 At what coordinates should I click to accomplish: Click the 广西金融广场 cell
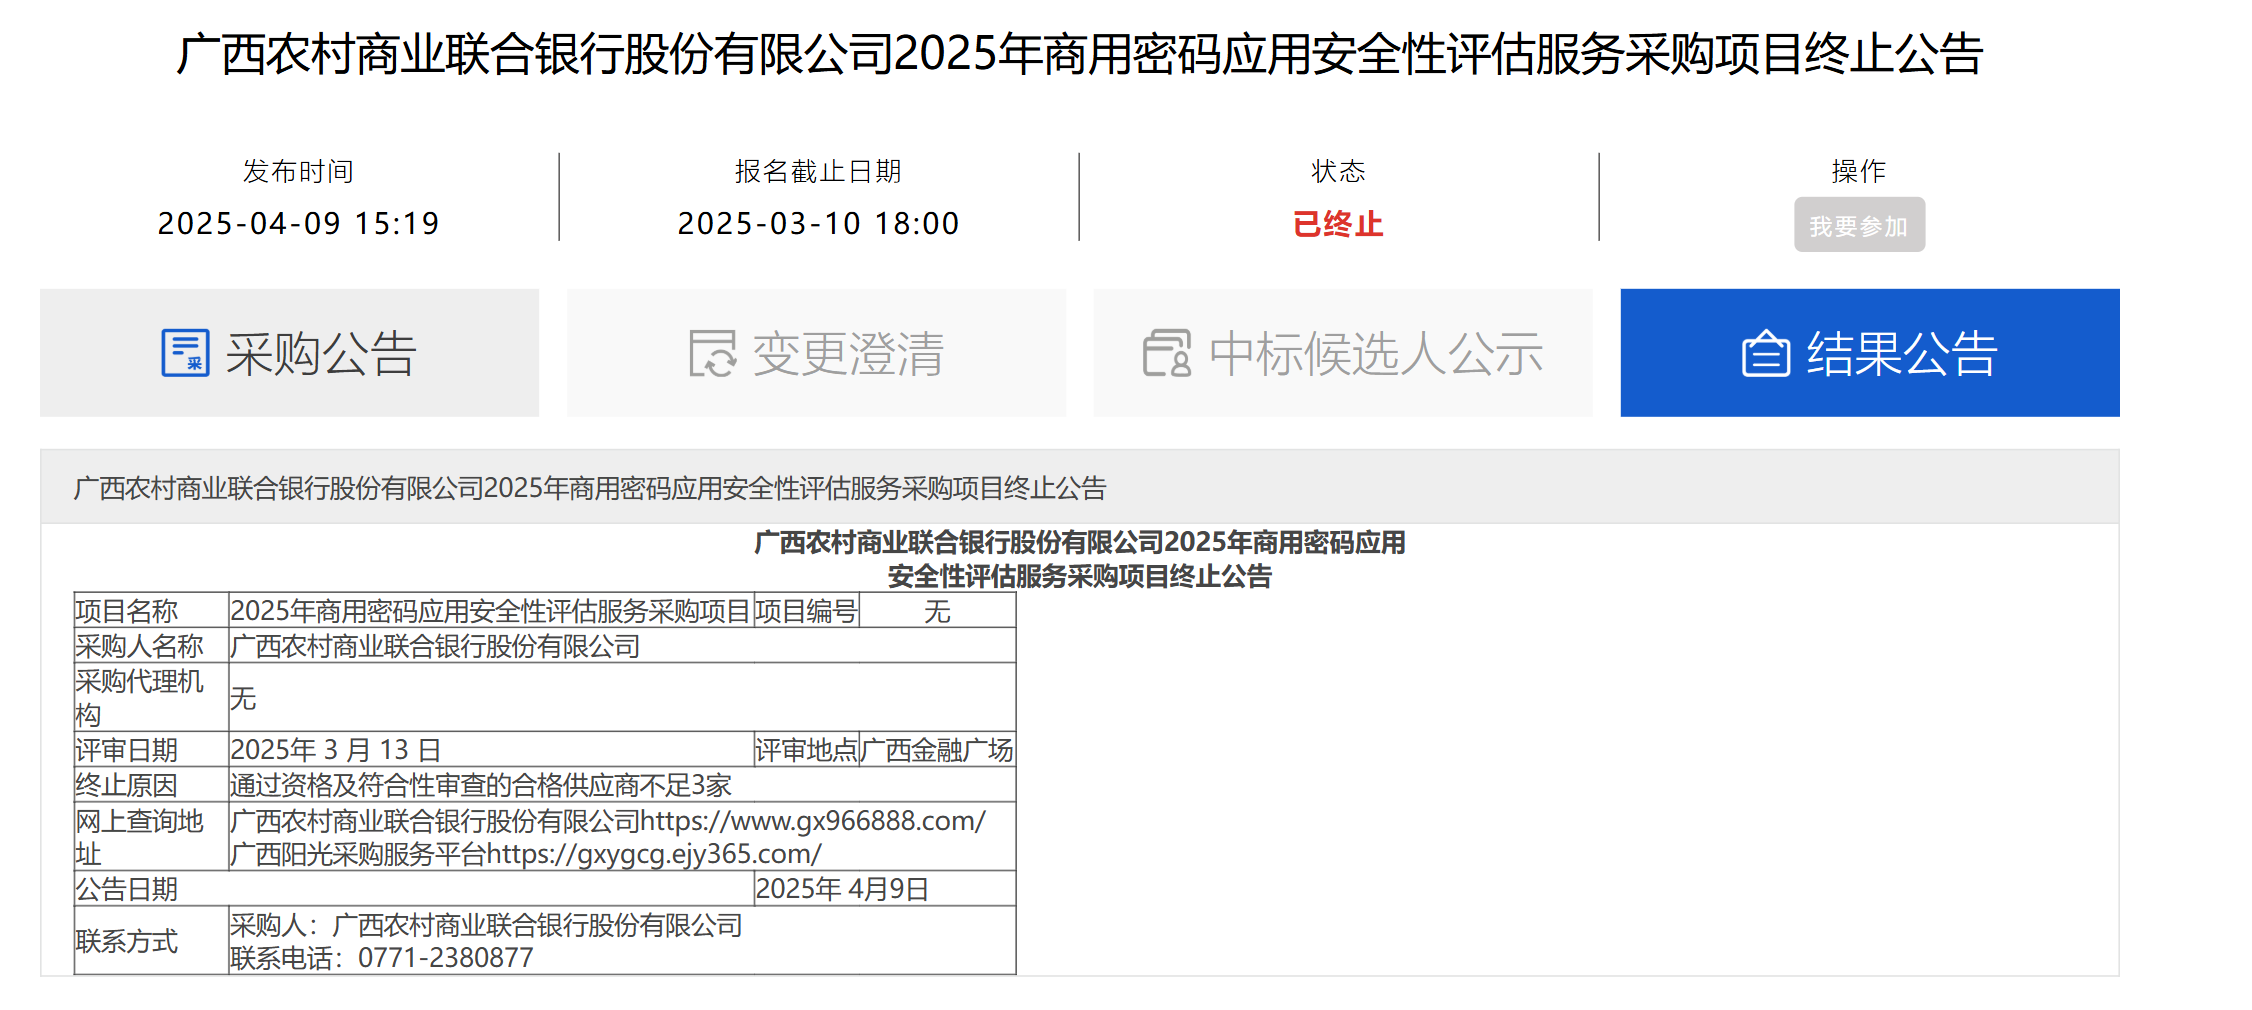[x=937, y=749]
